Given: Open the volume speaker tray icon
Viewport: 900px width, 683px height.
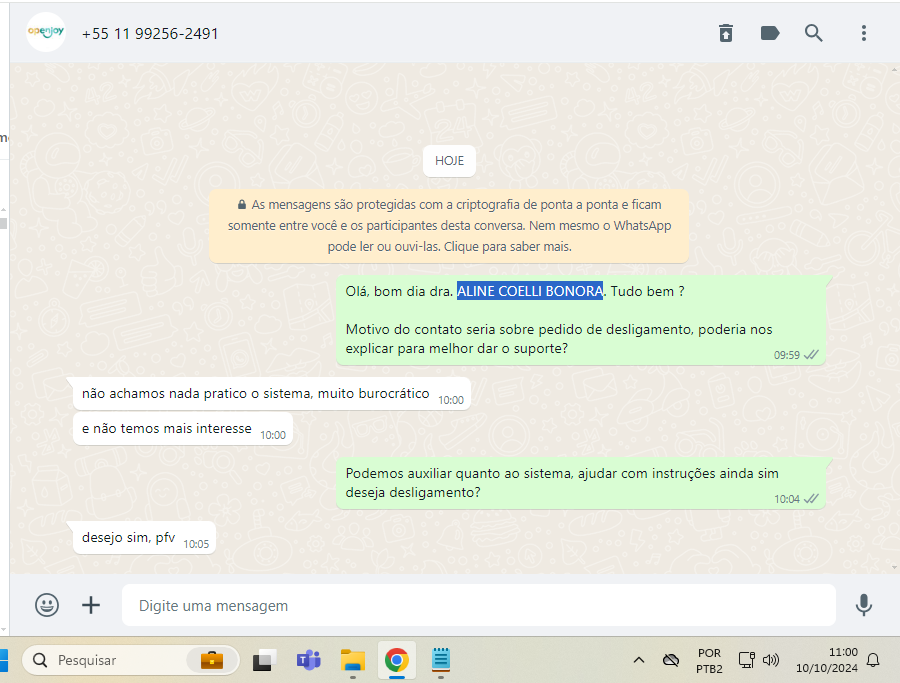Looking at the screenshot, I should (771, 660).
